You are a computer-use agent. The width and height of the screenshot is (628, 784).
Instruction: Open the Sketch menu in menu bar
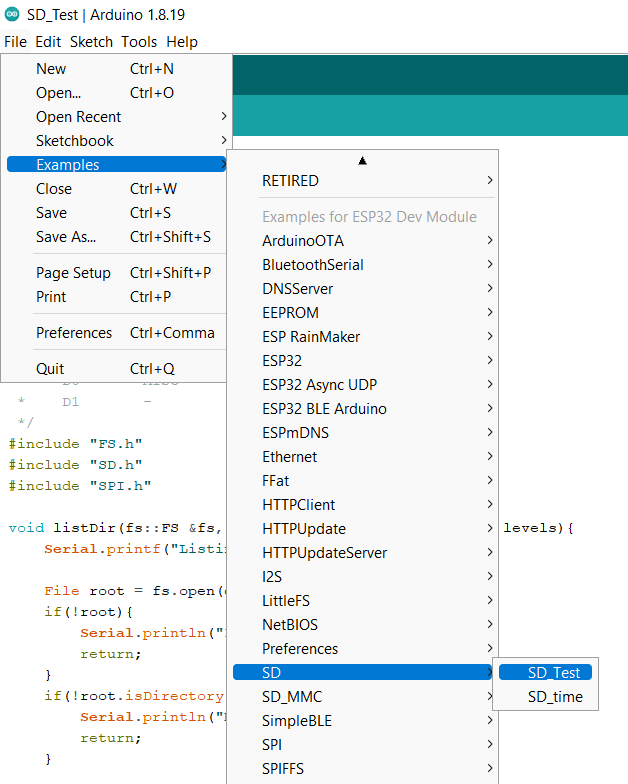(91, 42)
